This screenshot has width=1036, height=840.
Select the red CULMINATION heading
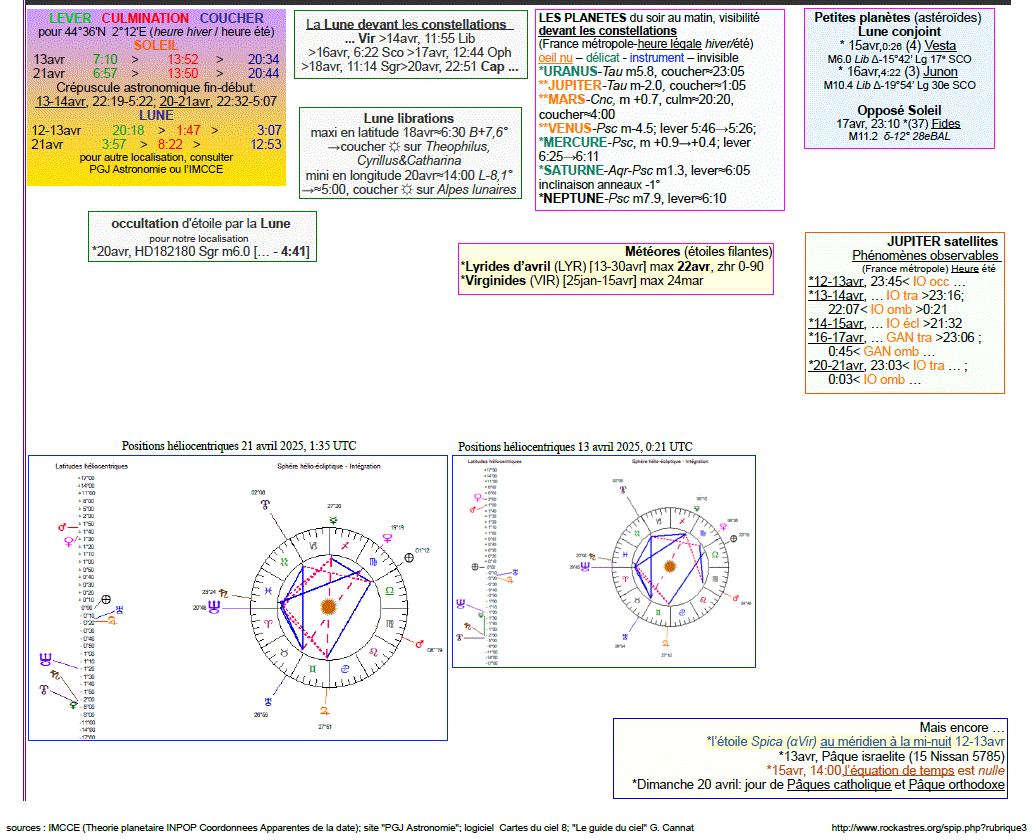click(145, 19)
